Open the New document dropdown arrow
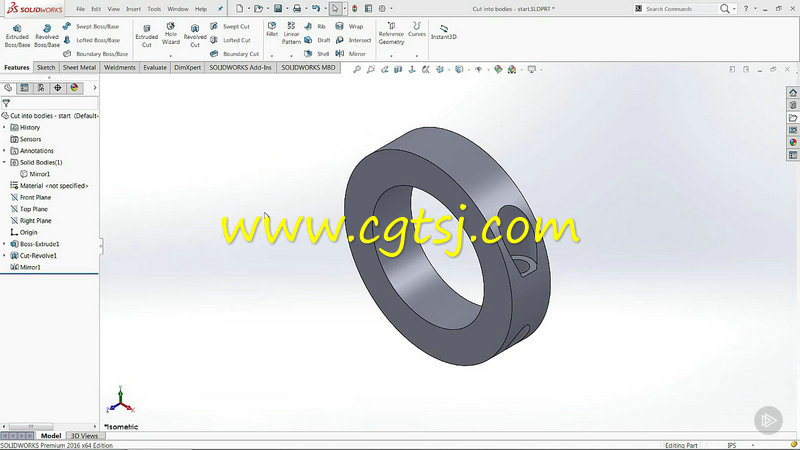Screen dimensions: 800x450 coord(248,9)
